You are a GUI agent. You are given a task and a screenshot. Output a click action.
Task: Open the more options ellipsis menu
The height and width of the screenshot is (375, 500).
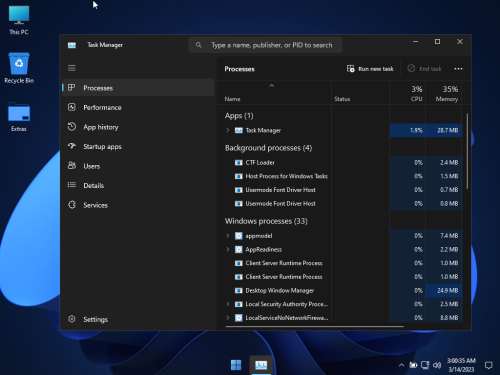point(458,69)
